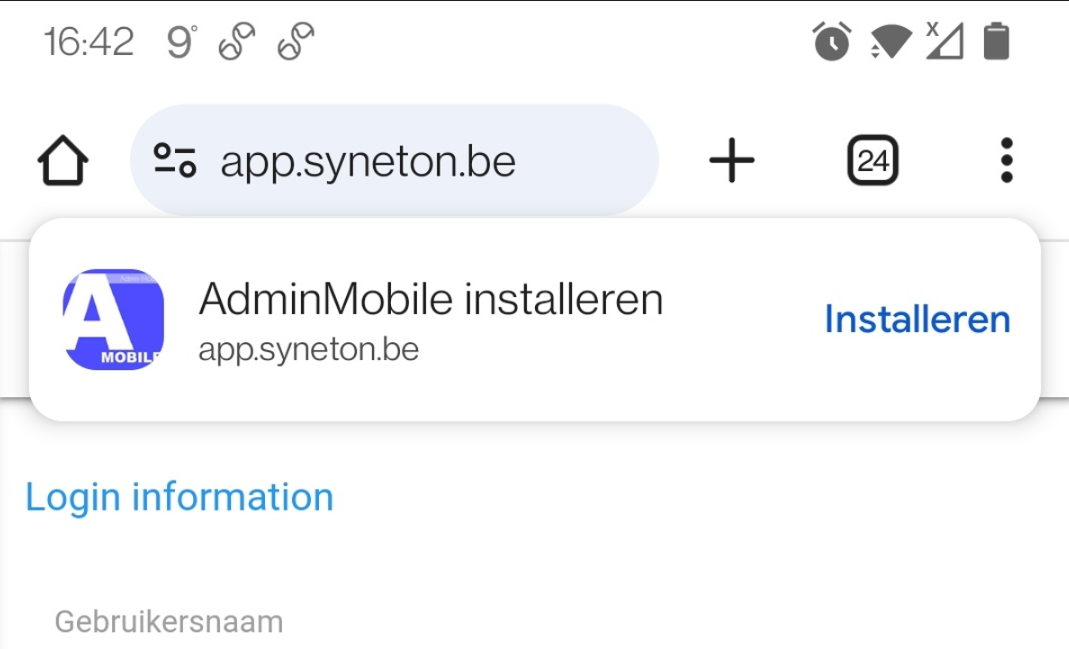Tap the Installeren button

tap(917, 319)
